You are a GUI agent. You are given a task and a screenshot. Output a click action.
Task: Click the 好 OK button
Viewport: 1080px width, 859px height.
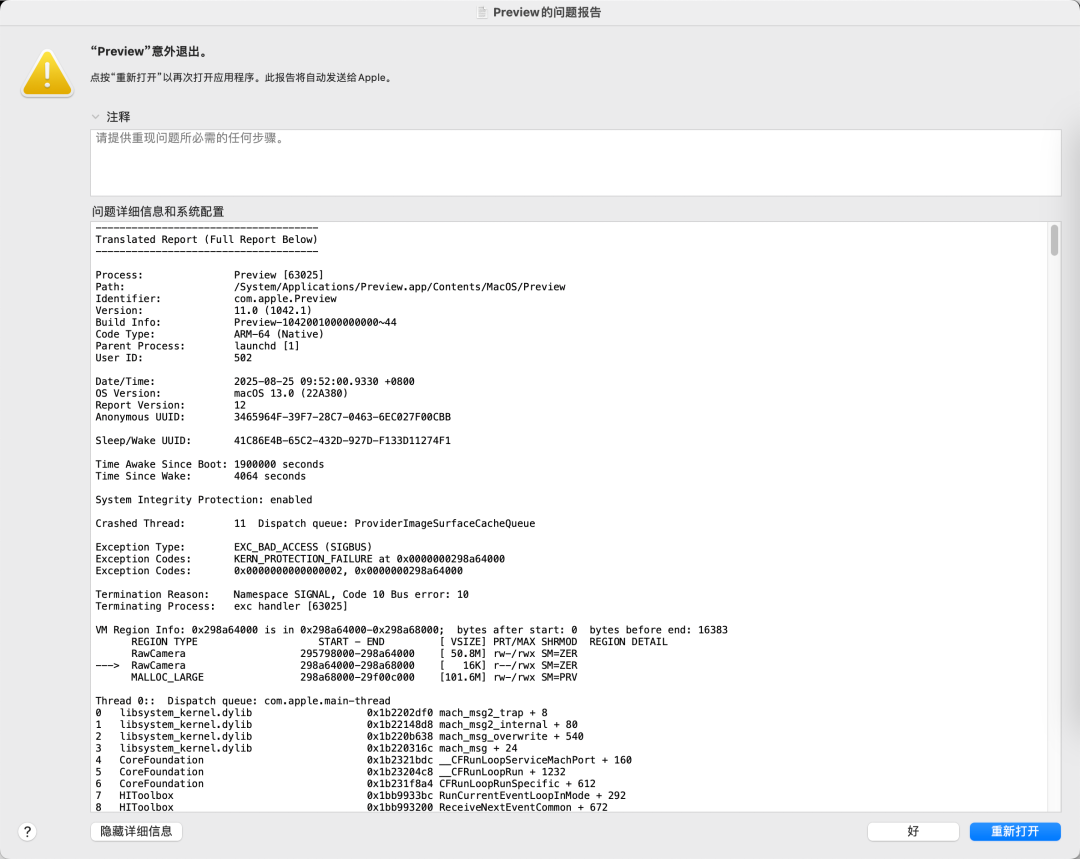click(x=913, y=831)
